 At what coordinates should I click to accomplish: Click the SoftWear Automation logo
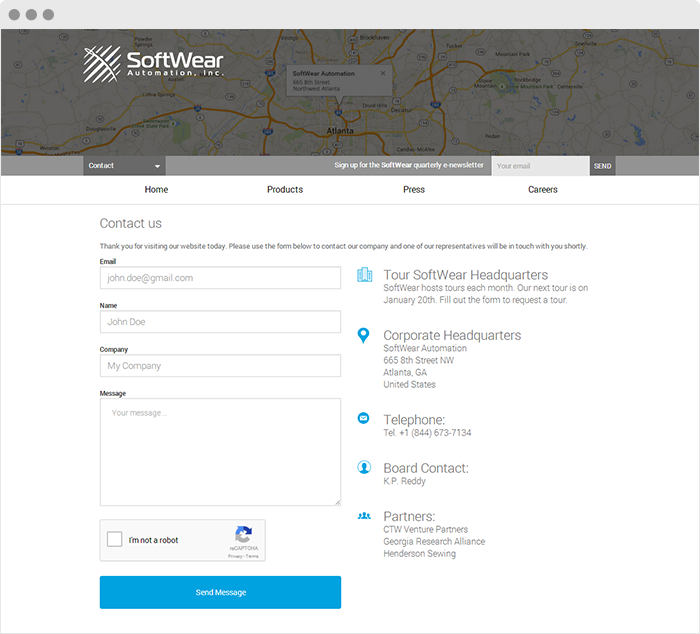pos(153,64)
